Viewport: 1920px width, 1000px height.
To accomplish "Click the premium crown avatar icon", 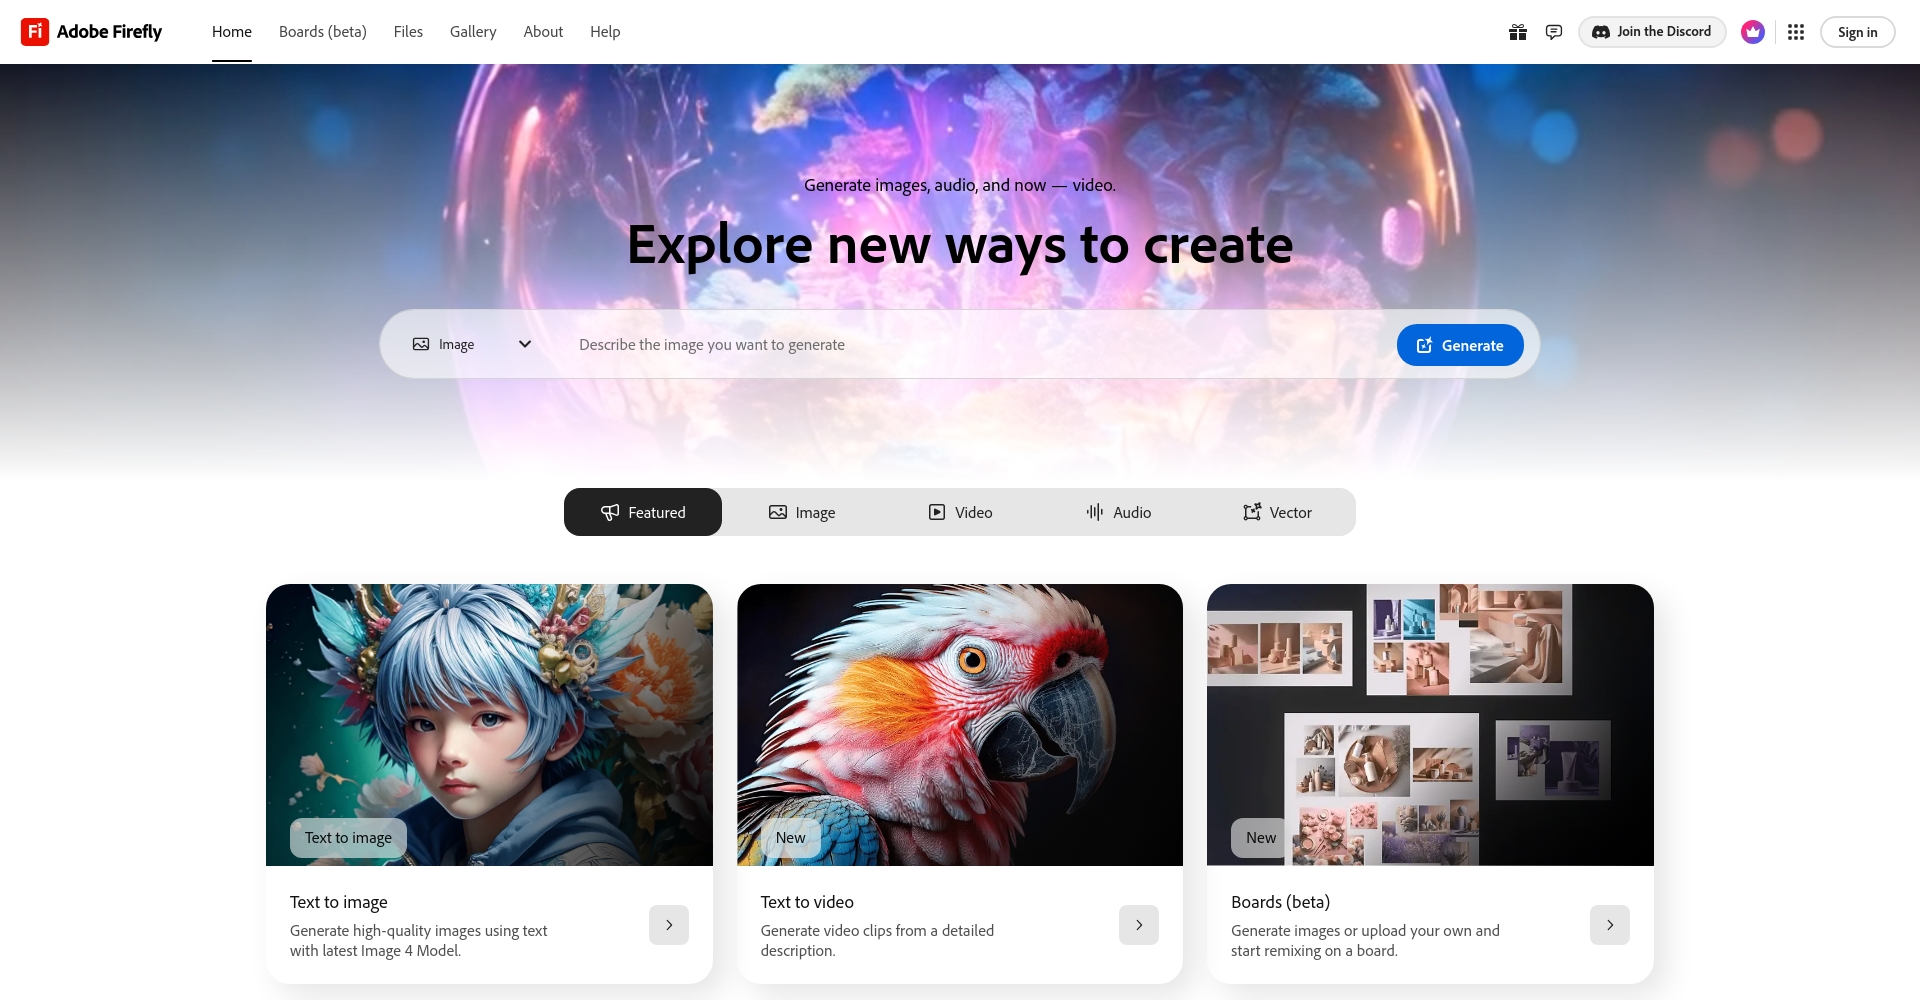I will 1752,32.
